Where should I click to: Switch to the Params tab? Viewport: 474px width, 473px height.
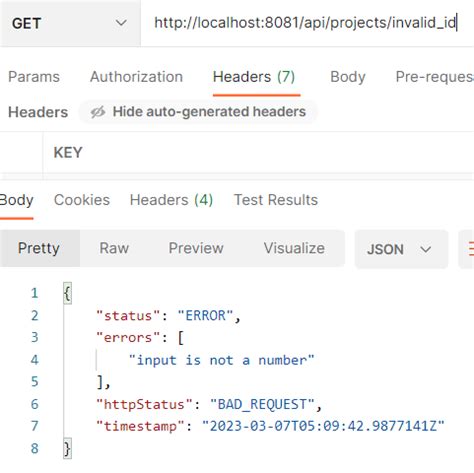(34, 77)
